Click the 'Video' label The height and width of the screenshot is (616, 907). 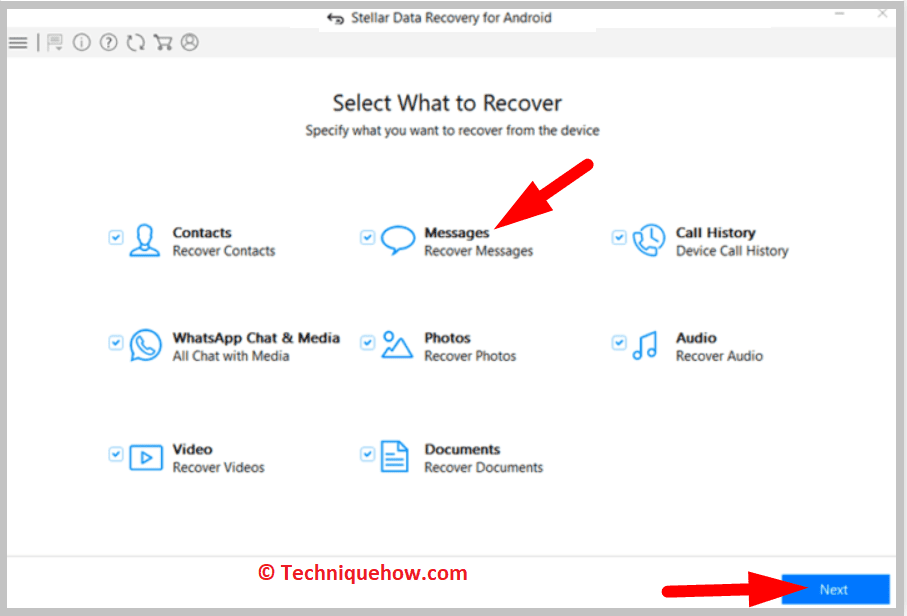[193, 449]
